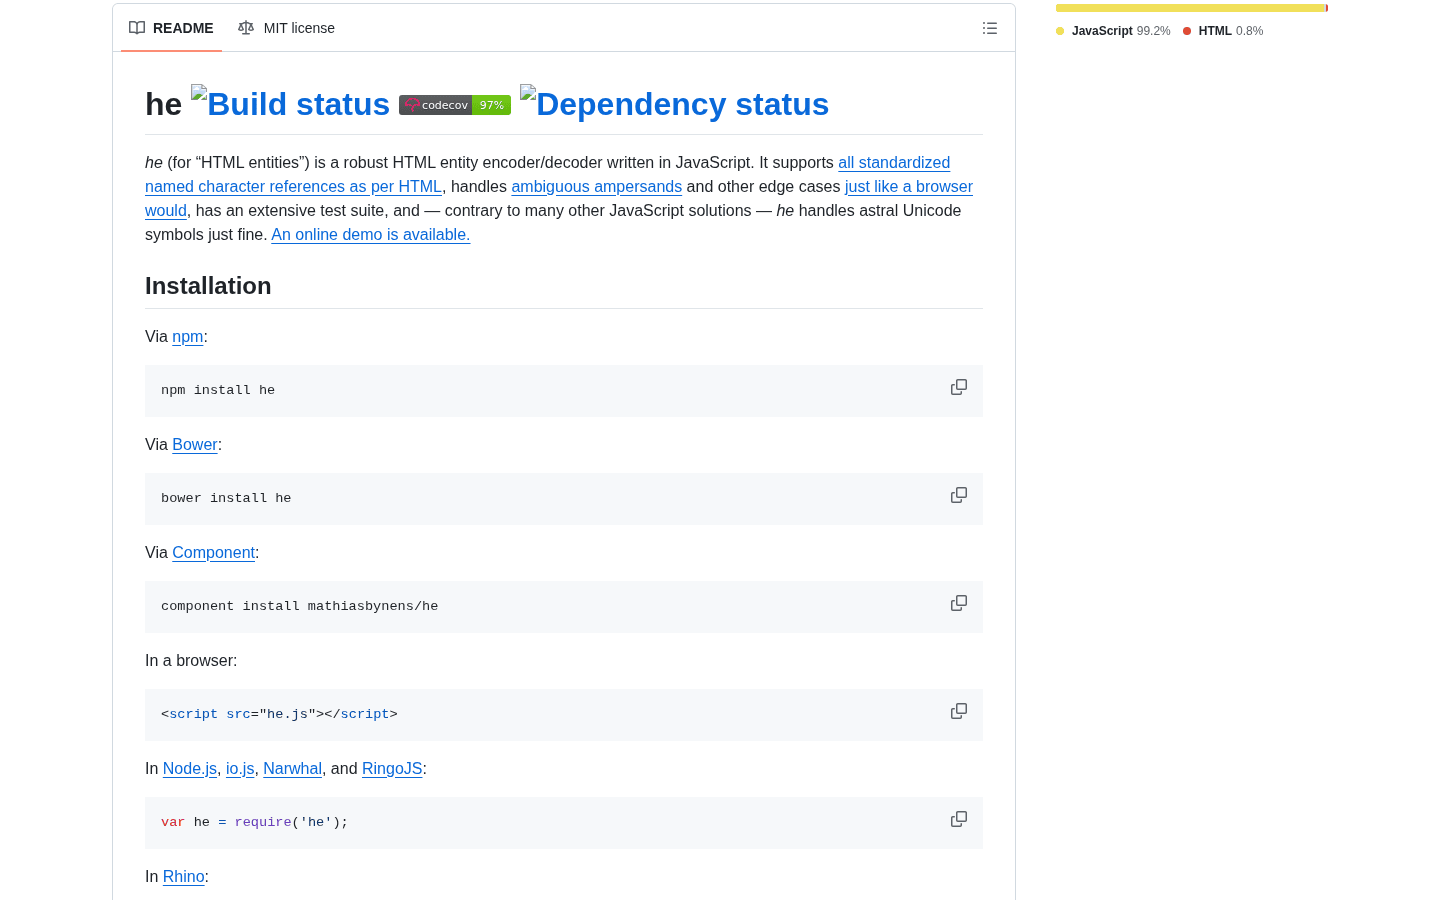Click the 'npm install he' code text
Screen dimensions: 1440x900
click(x=218, y=390)
